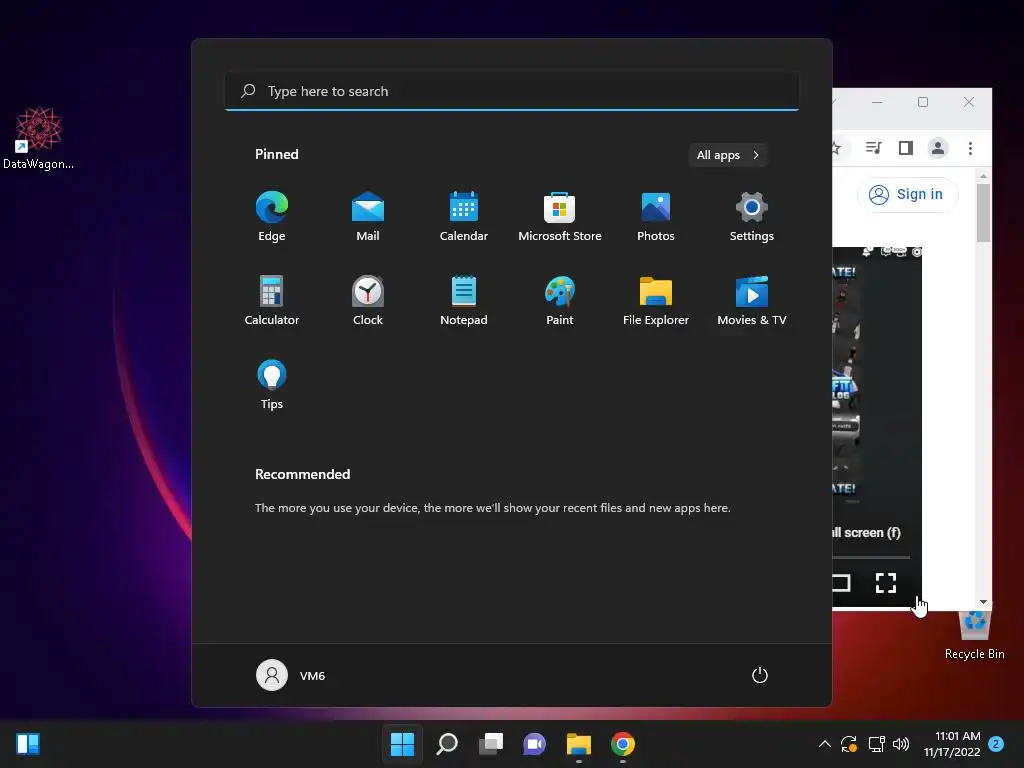
Task: Open the clock and date flyout
Action: (x=952, y=744)
